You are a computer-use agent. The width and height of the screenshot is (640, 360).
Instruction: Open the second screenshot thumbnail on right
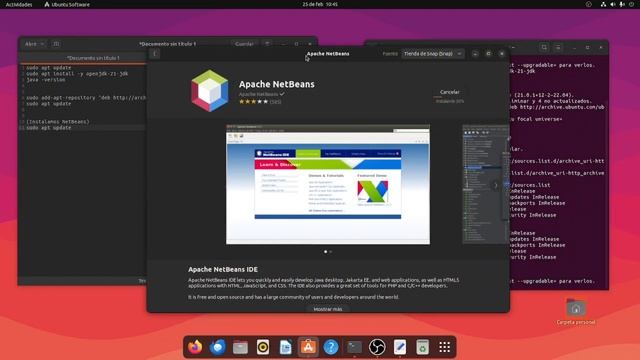[485, 184]
